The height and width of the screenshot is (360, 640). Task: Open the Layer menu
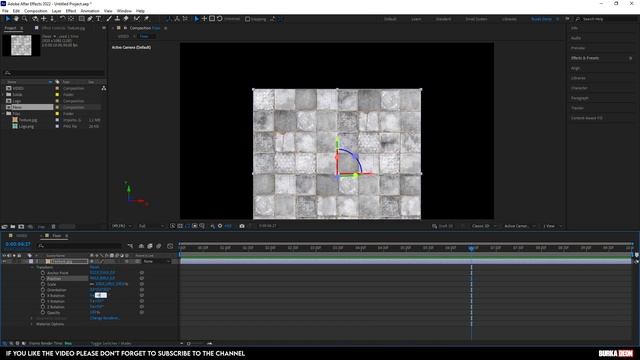[x=56, y=11]
